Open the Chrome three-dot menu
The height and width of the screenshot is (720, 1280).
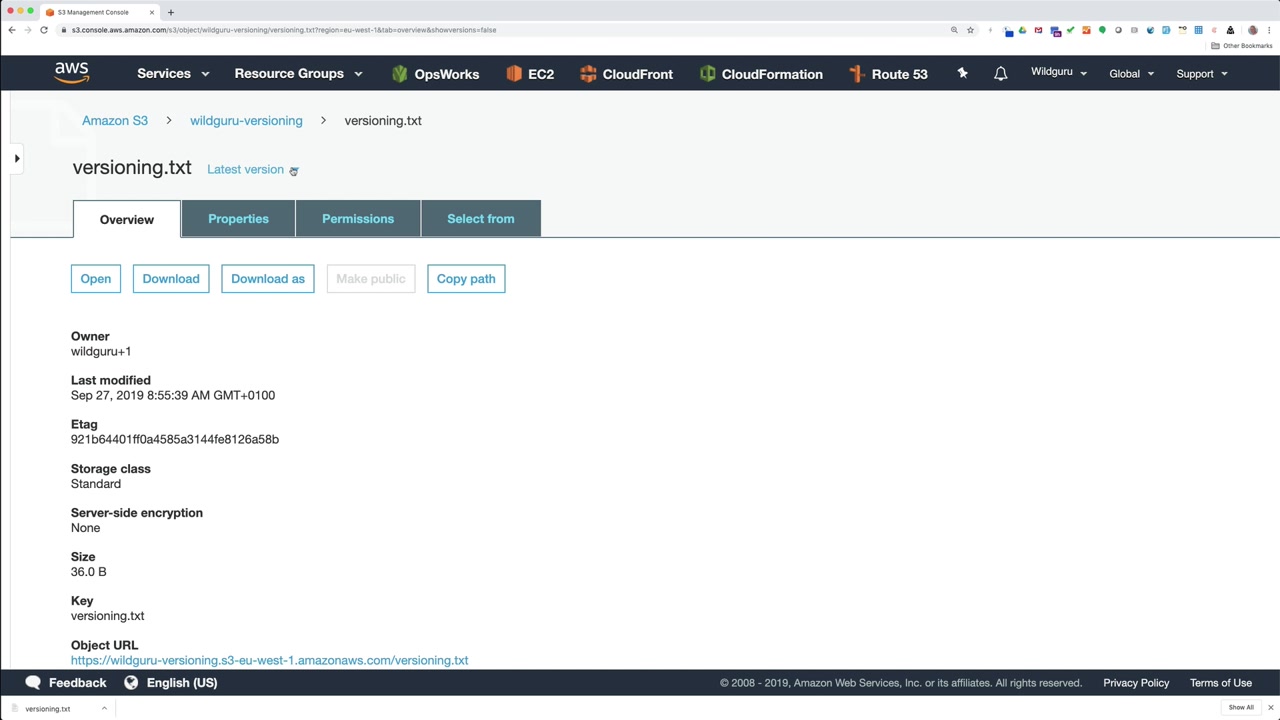[x=1269, y=30]
